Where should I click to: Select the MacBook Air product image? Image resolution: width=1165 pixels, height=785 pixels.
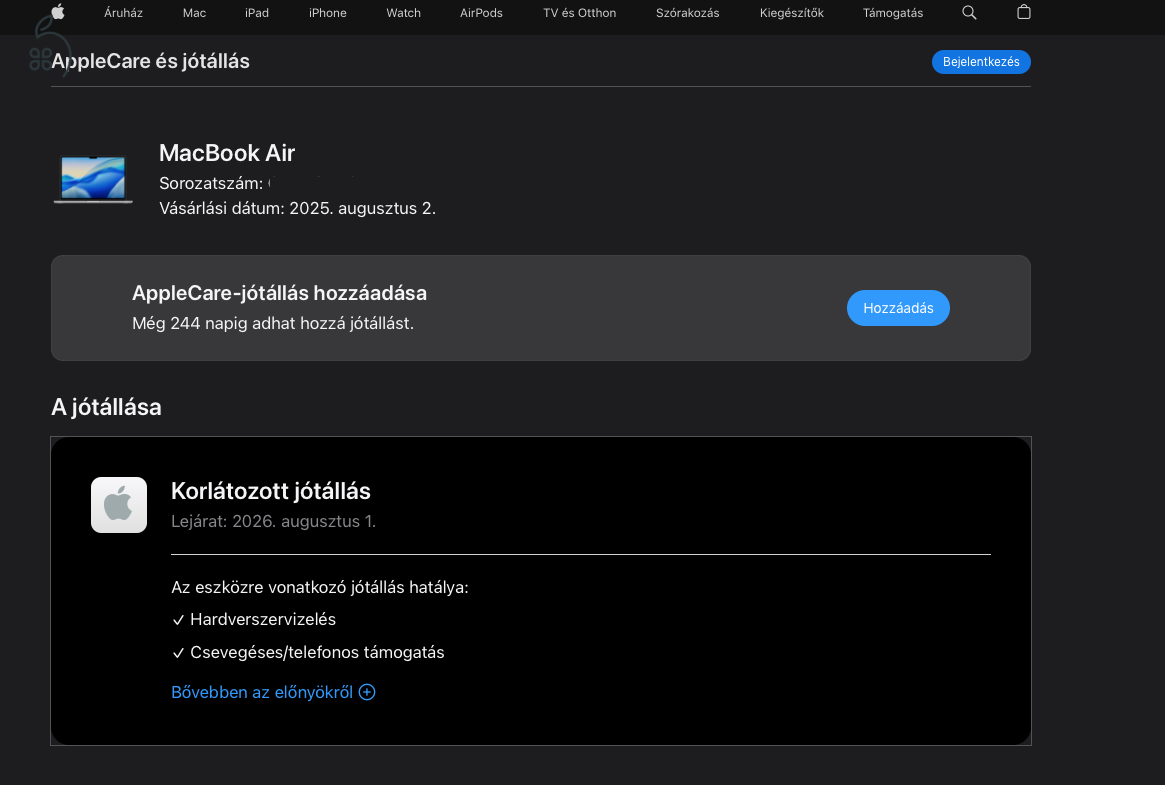click(92, 178)
